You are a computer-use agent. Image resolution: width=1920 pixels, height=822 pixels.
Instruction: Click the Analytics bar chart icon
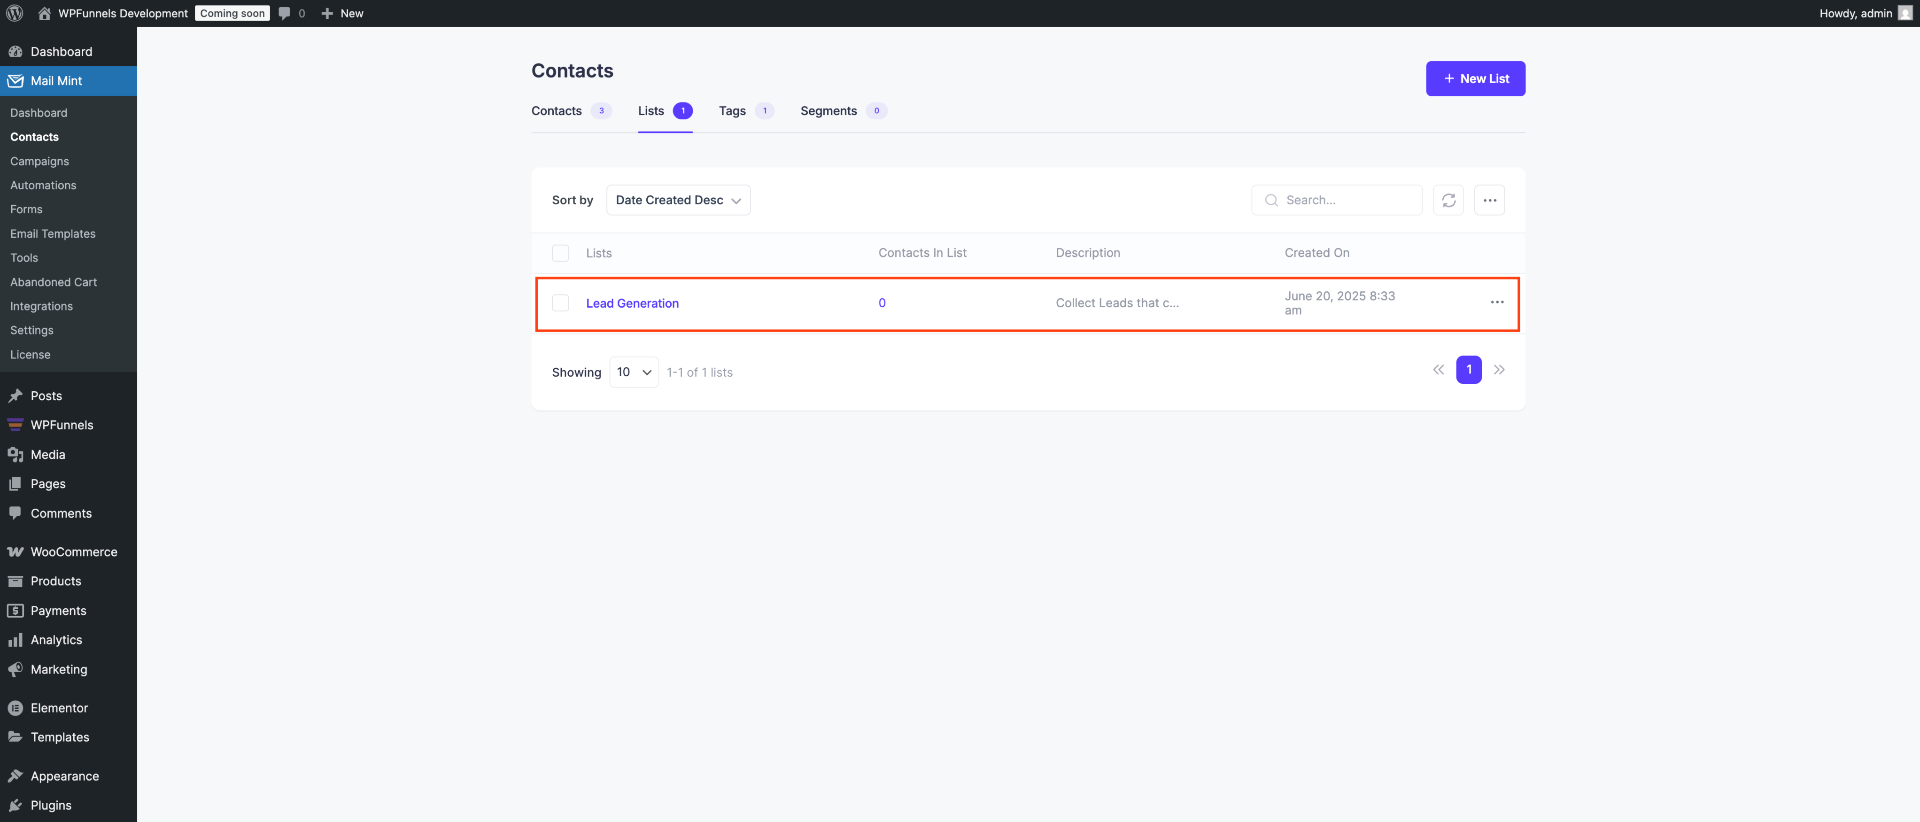(x=15, y=640)
